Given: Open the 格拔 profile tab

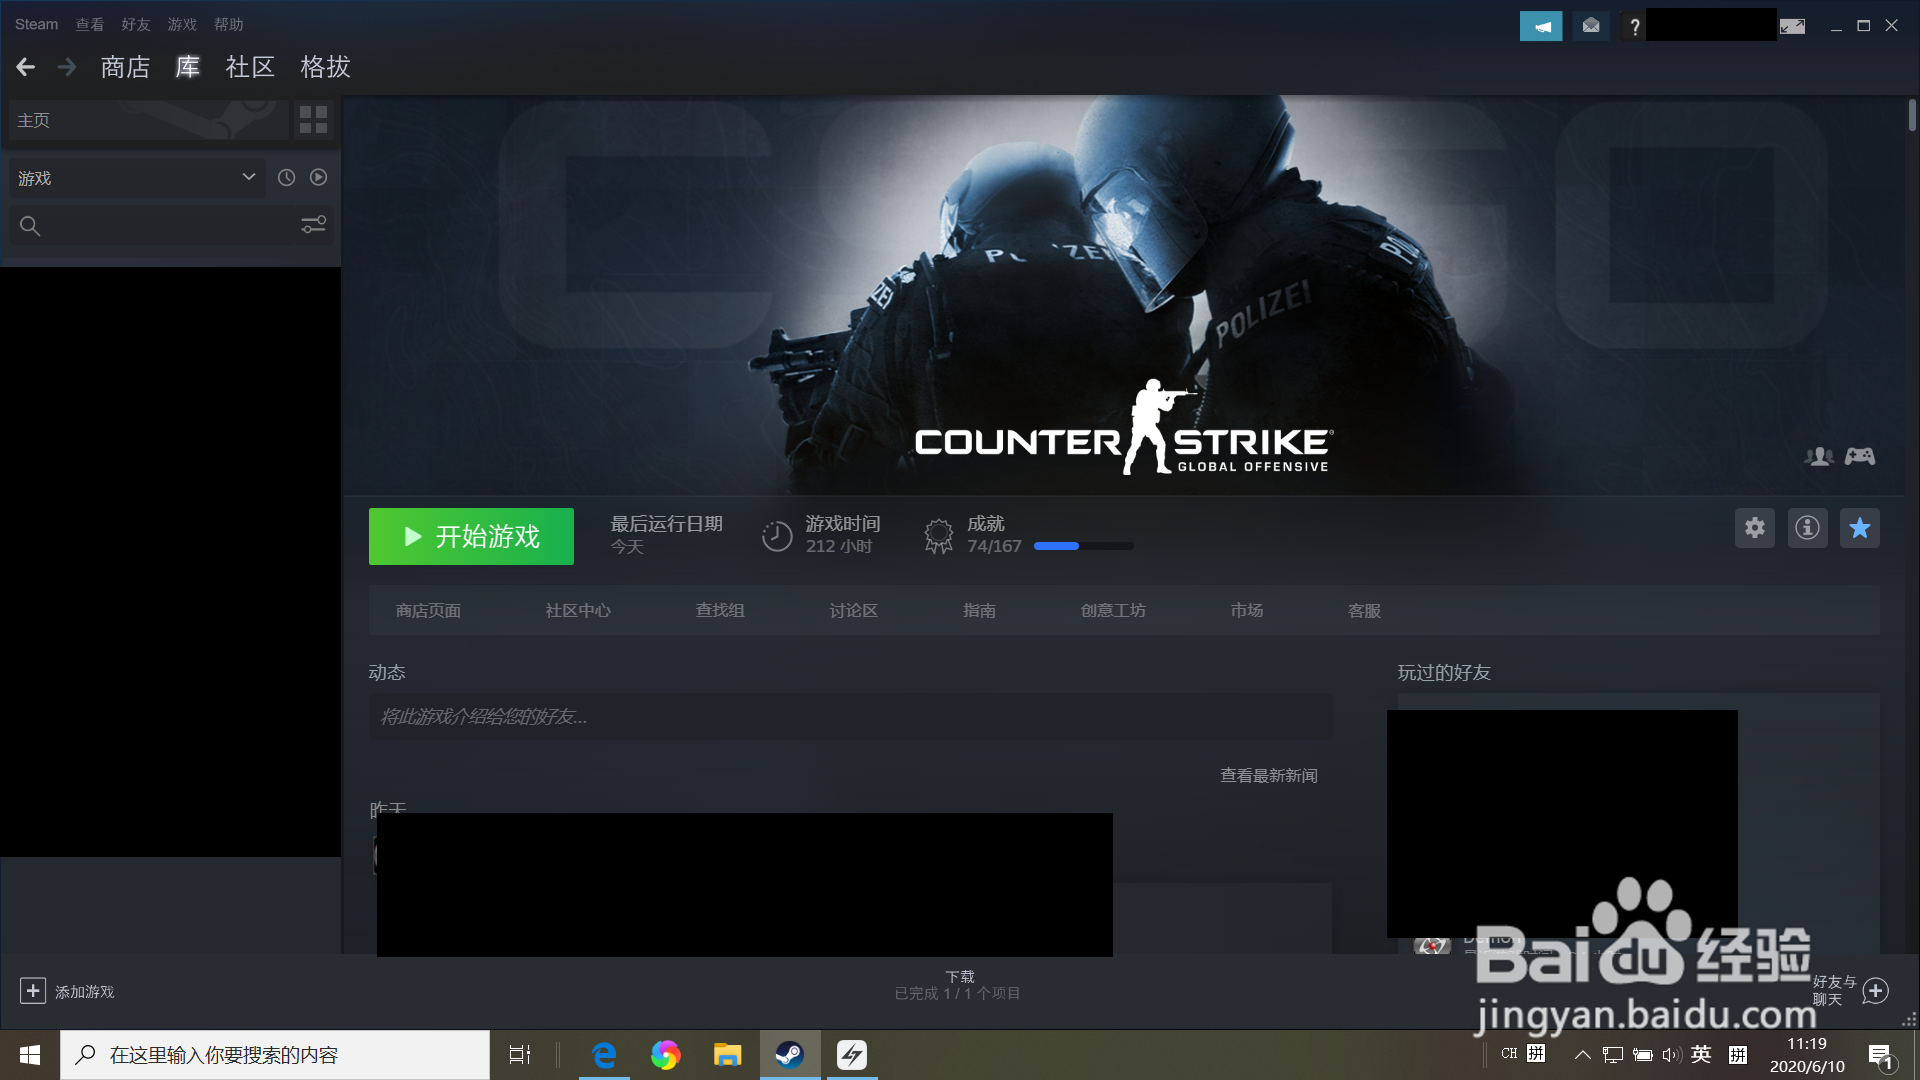Looking at the screenshot, I should (326, 67).
